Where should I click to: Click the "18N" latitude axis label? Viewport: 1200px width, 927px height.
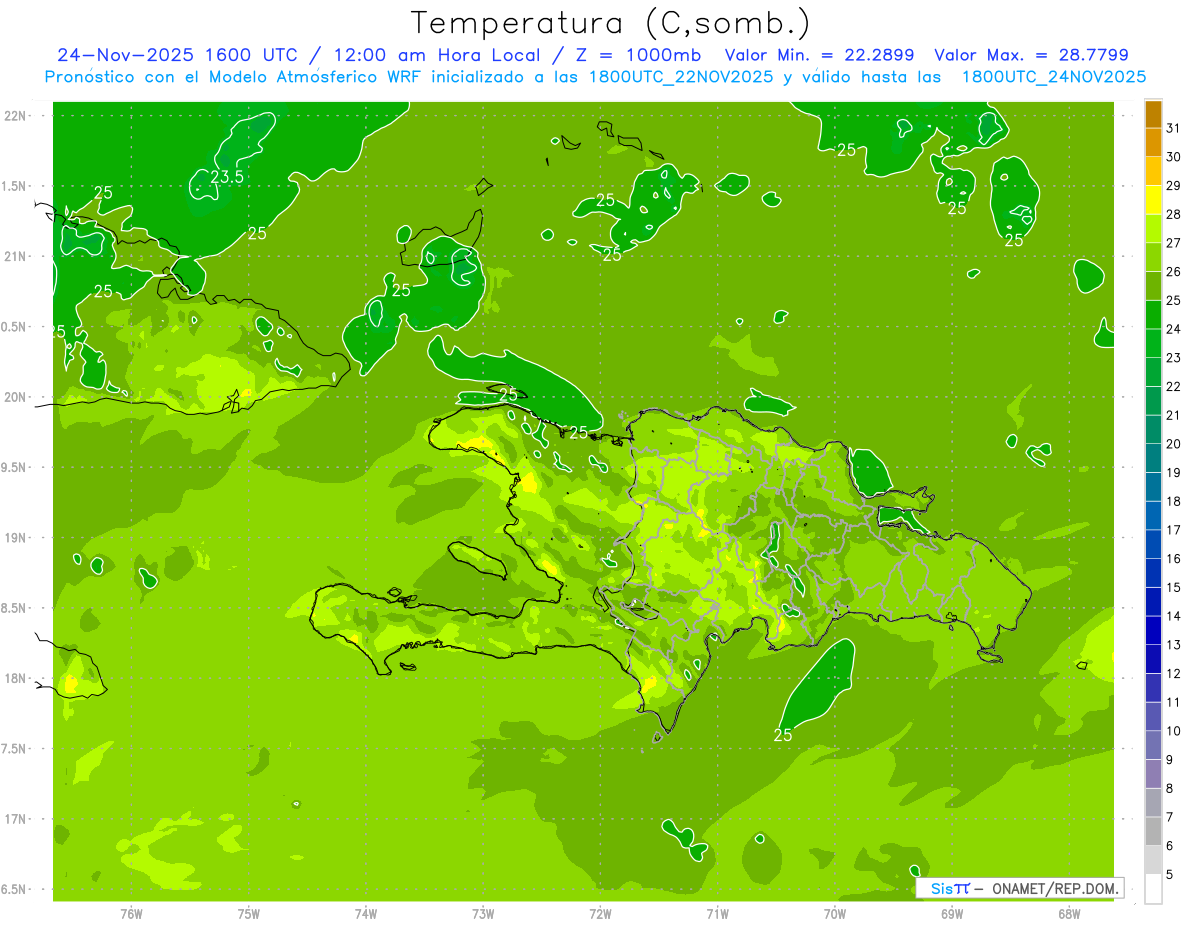15,678
